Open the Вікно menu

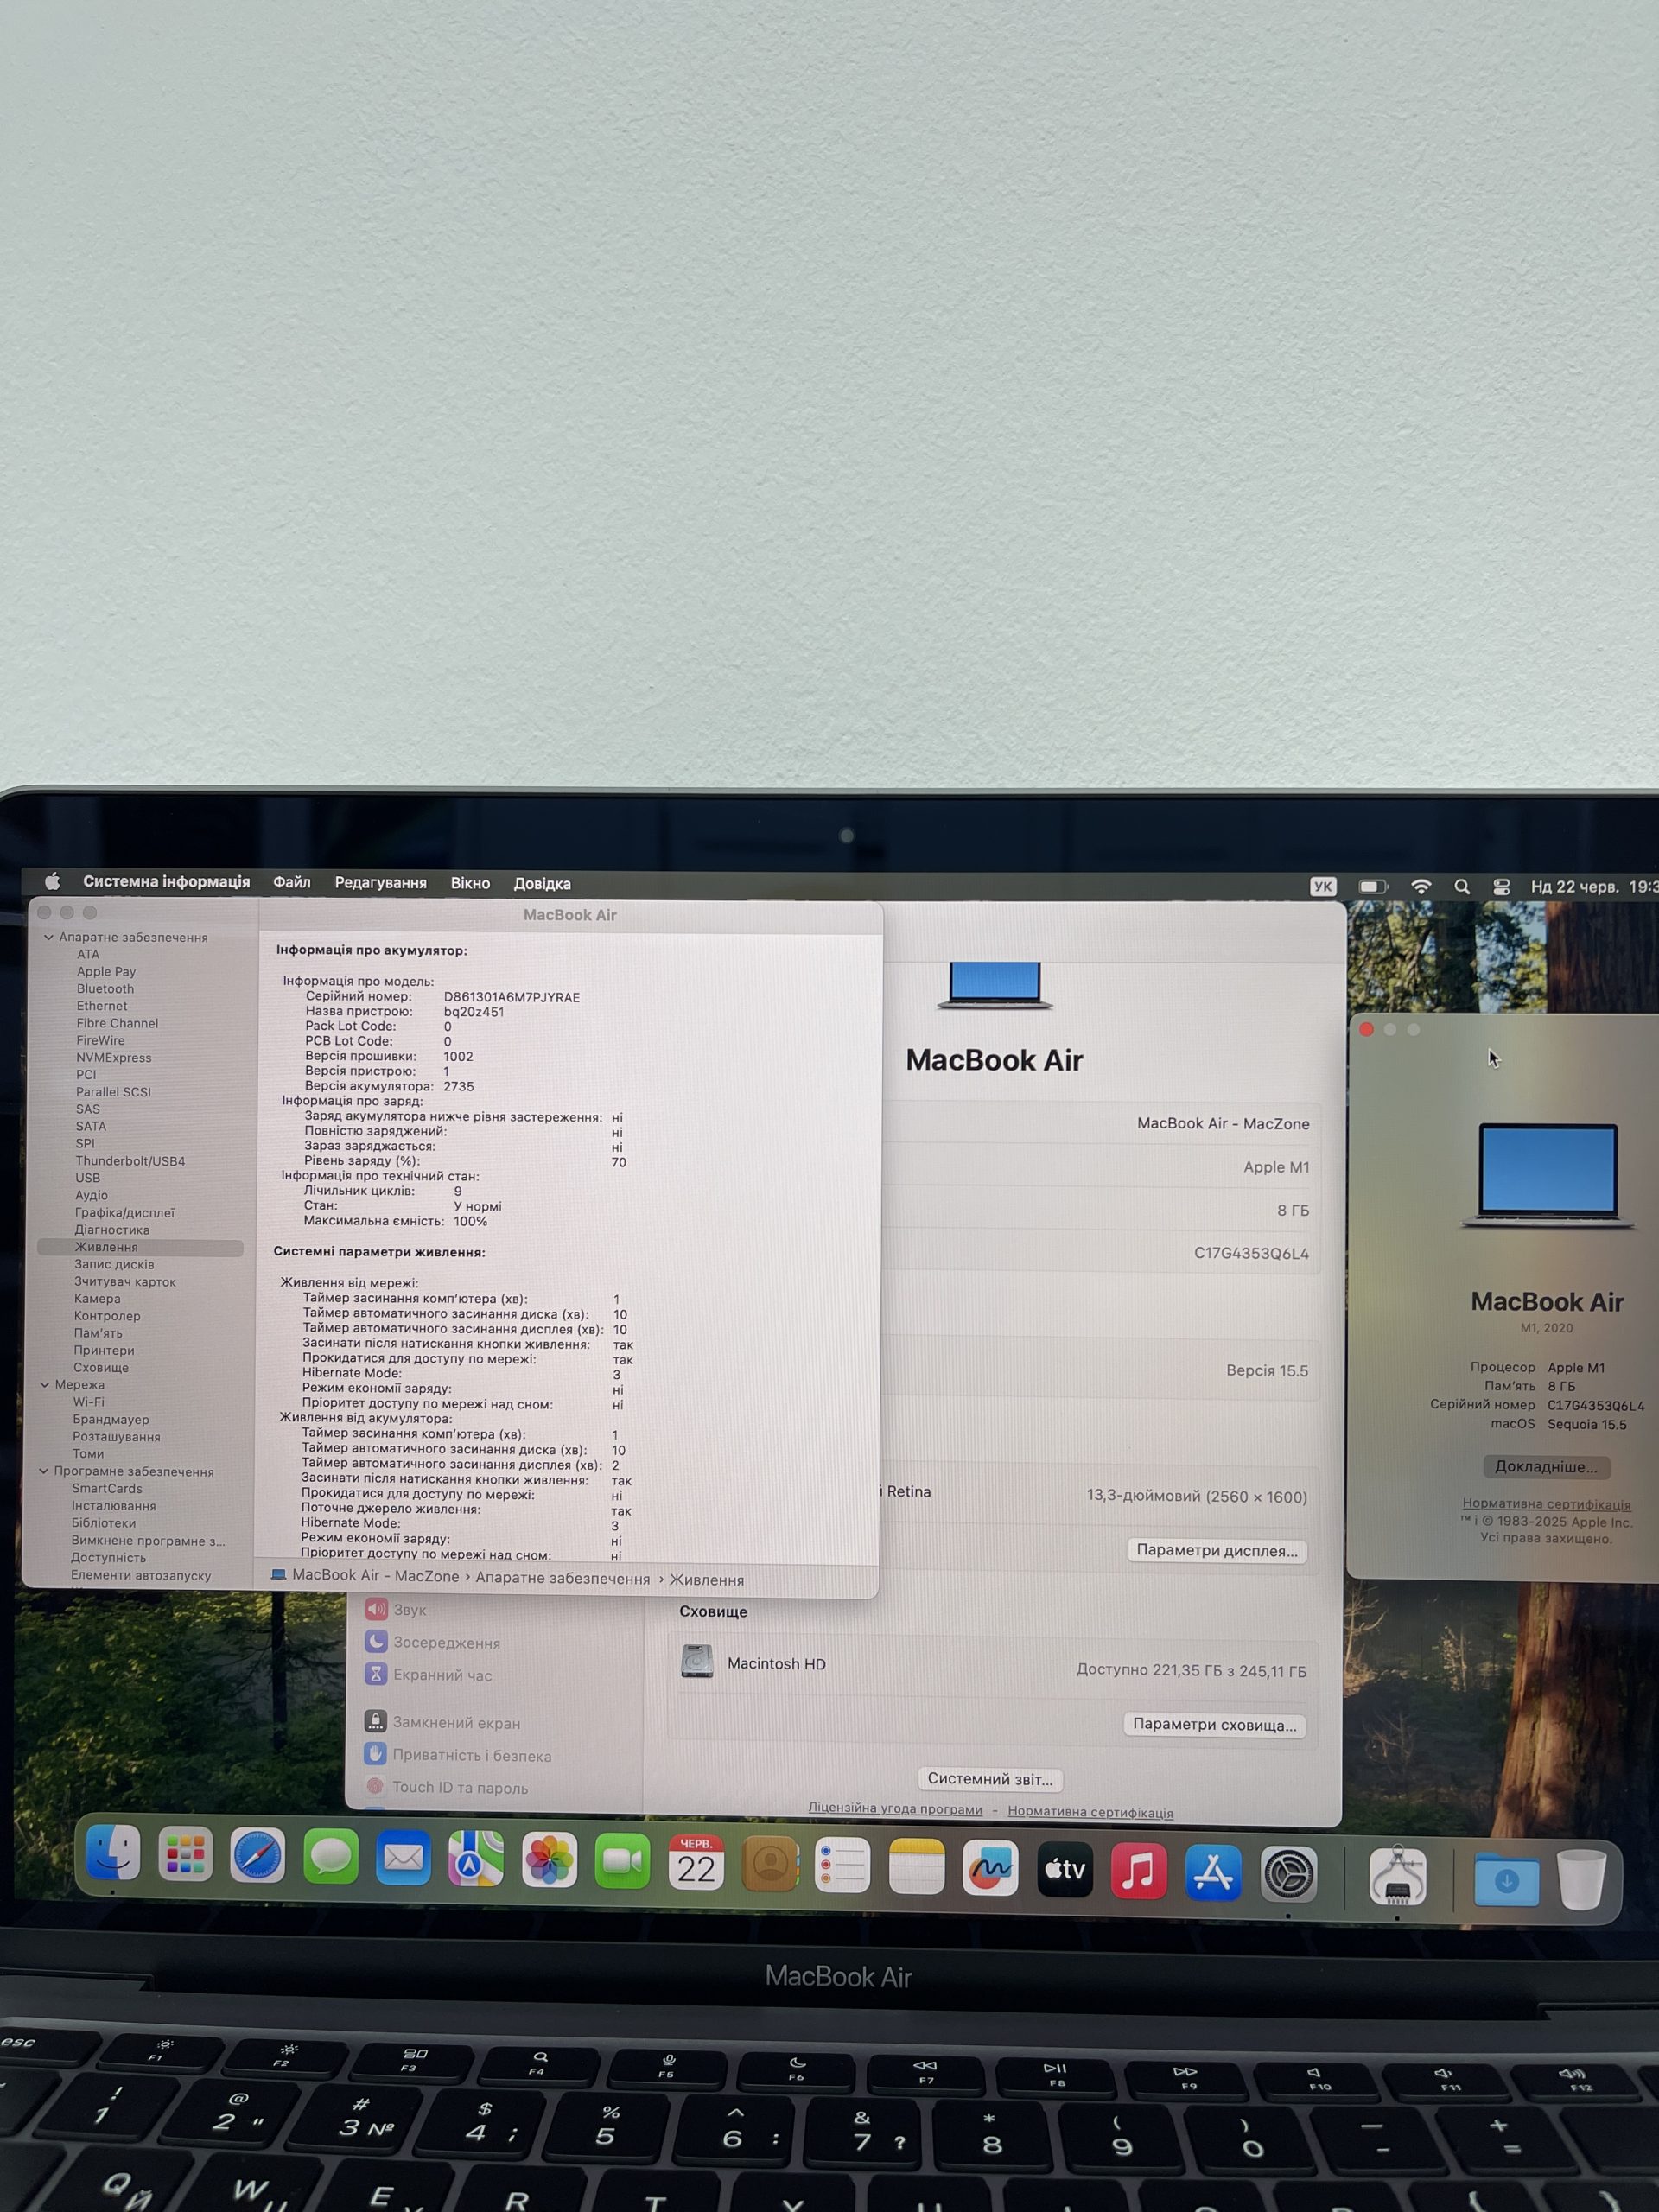click(470, 883)
